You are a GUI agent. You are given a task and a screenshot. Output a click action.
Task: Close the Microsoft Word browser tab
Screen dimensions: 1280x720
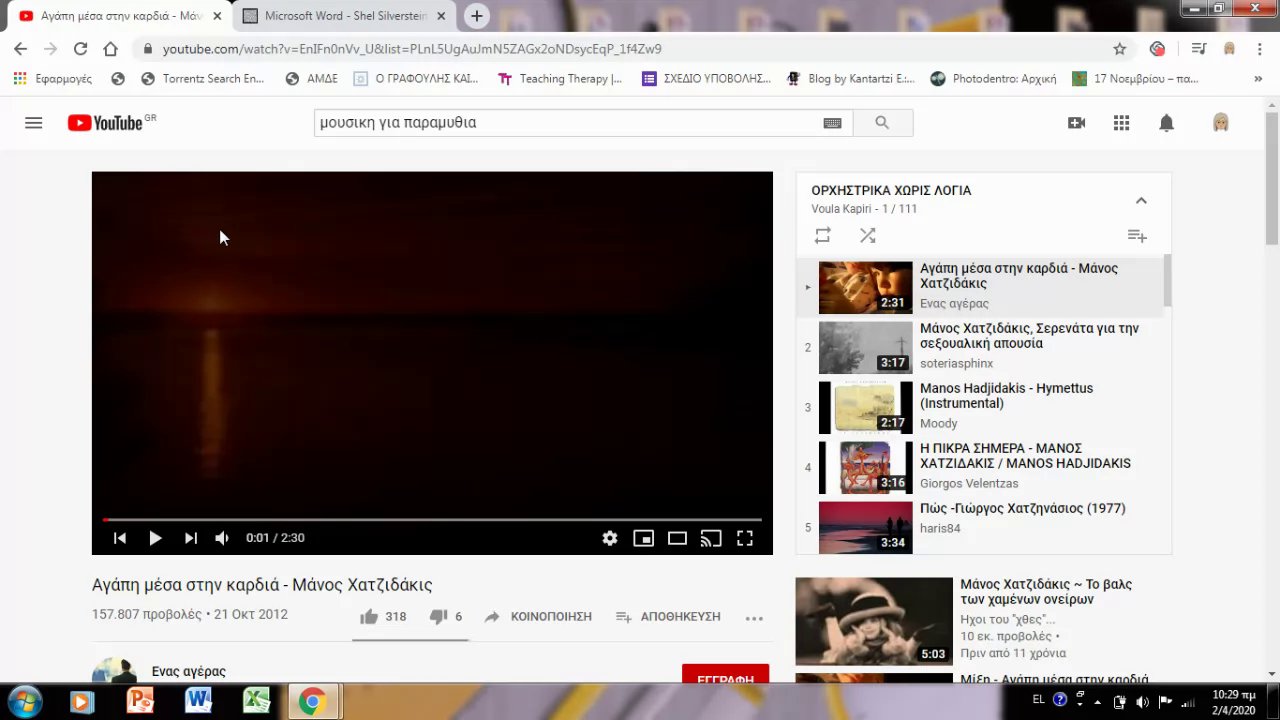point(441,16)
